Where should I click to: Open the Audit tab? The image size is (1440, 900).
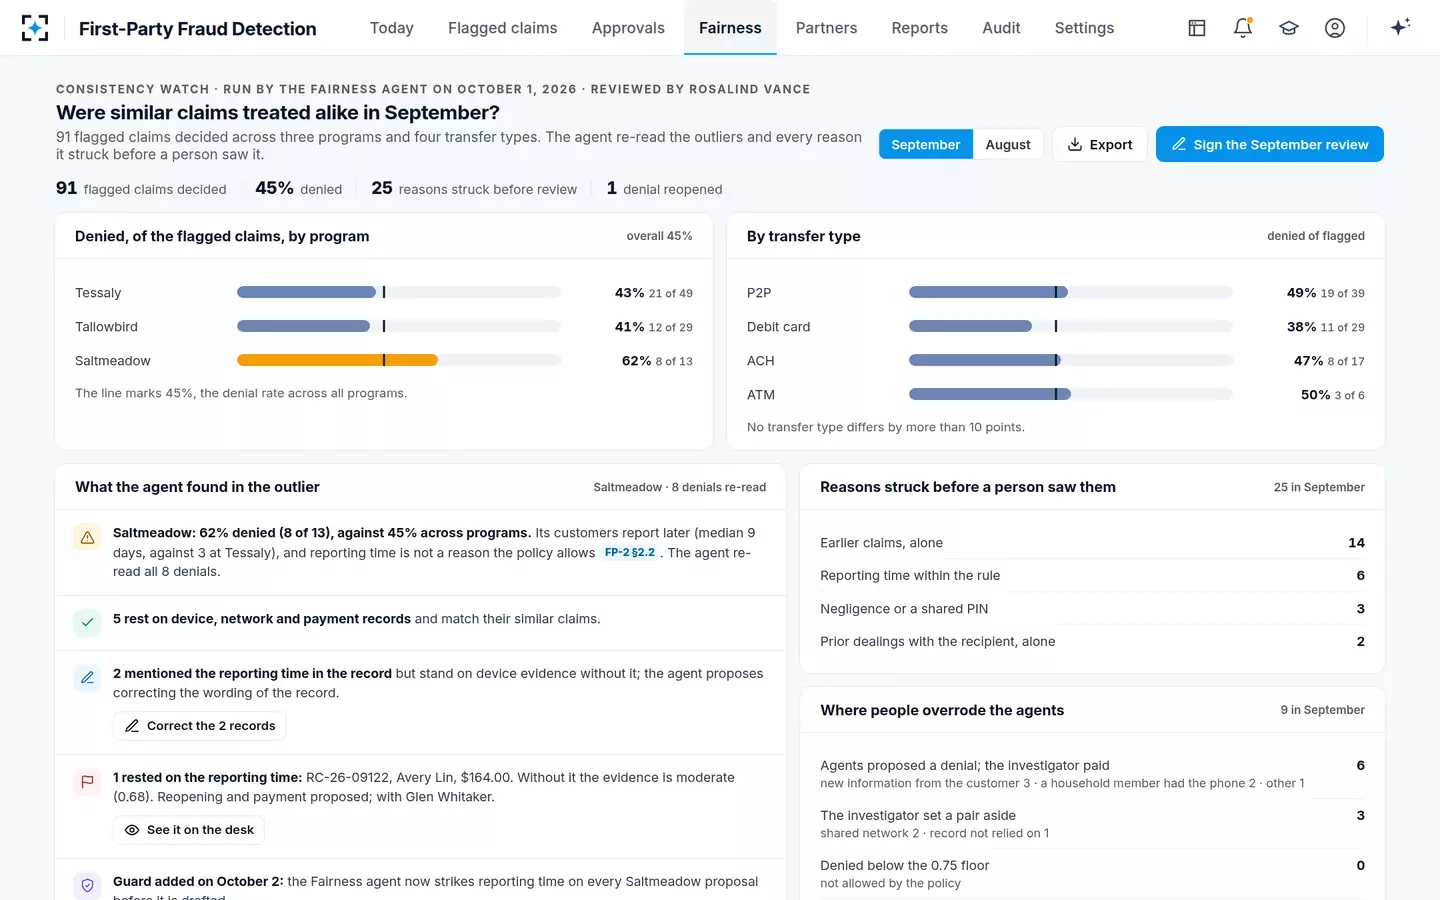[x=1001, y=28]
